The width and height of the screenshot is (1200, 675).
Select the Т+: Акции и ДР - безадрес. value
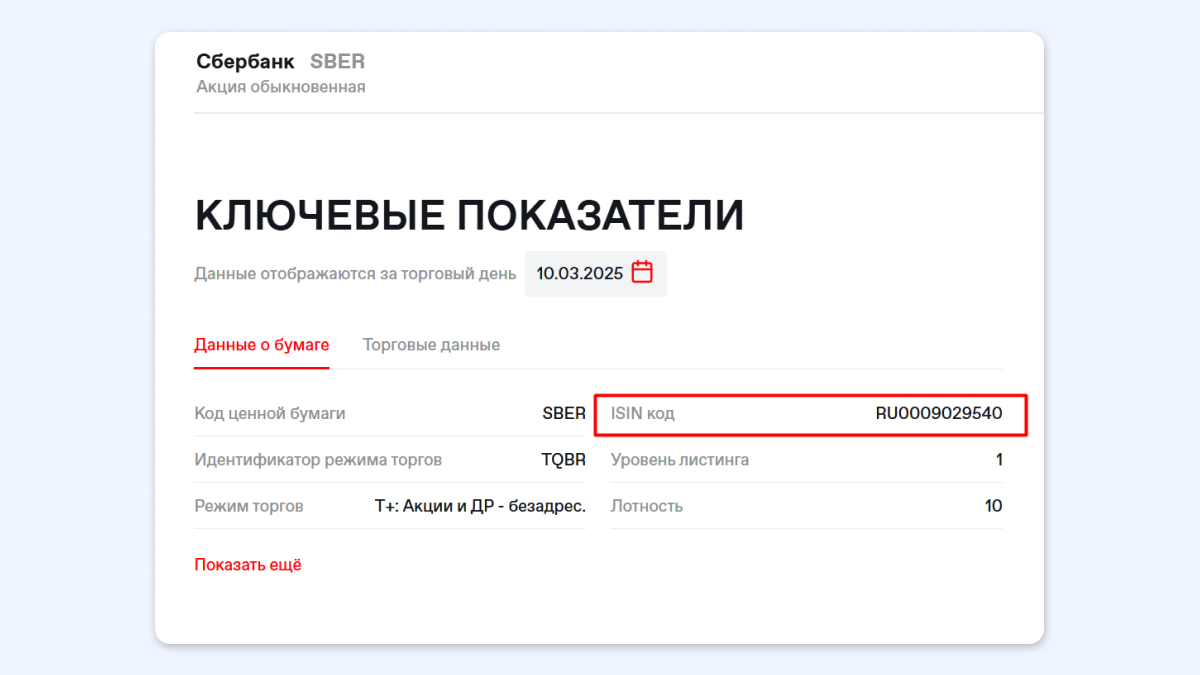click(480, 506)
